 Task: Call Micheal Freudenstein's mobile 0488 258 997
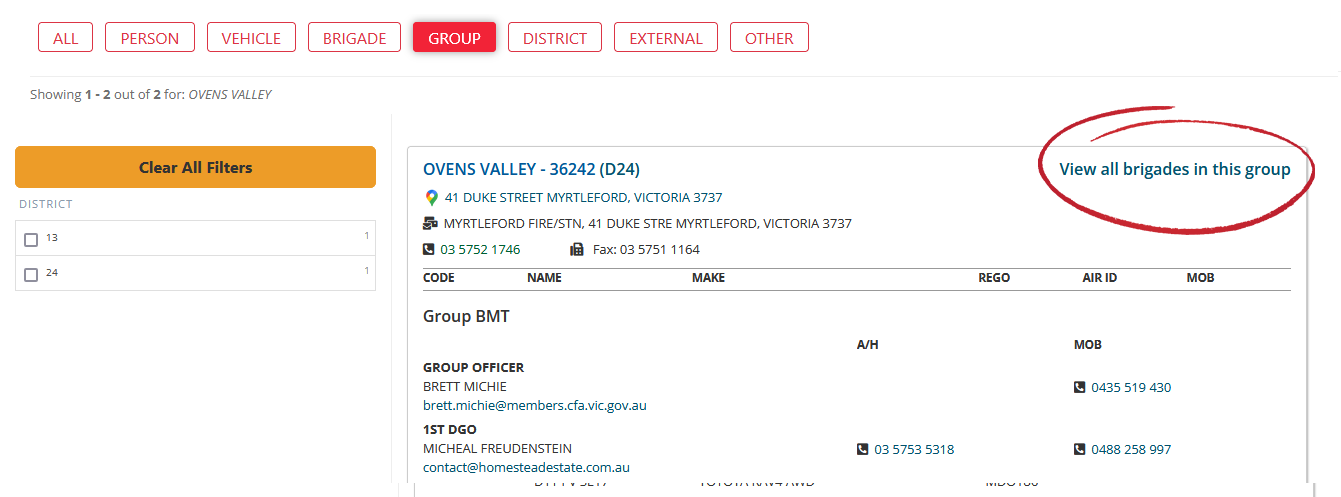(x=1131, y=450)
